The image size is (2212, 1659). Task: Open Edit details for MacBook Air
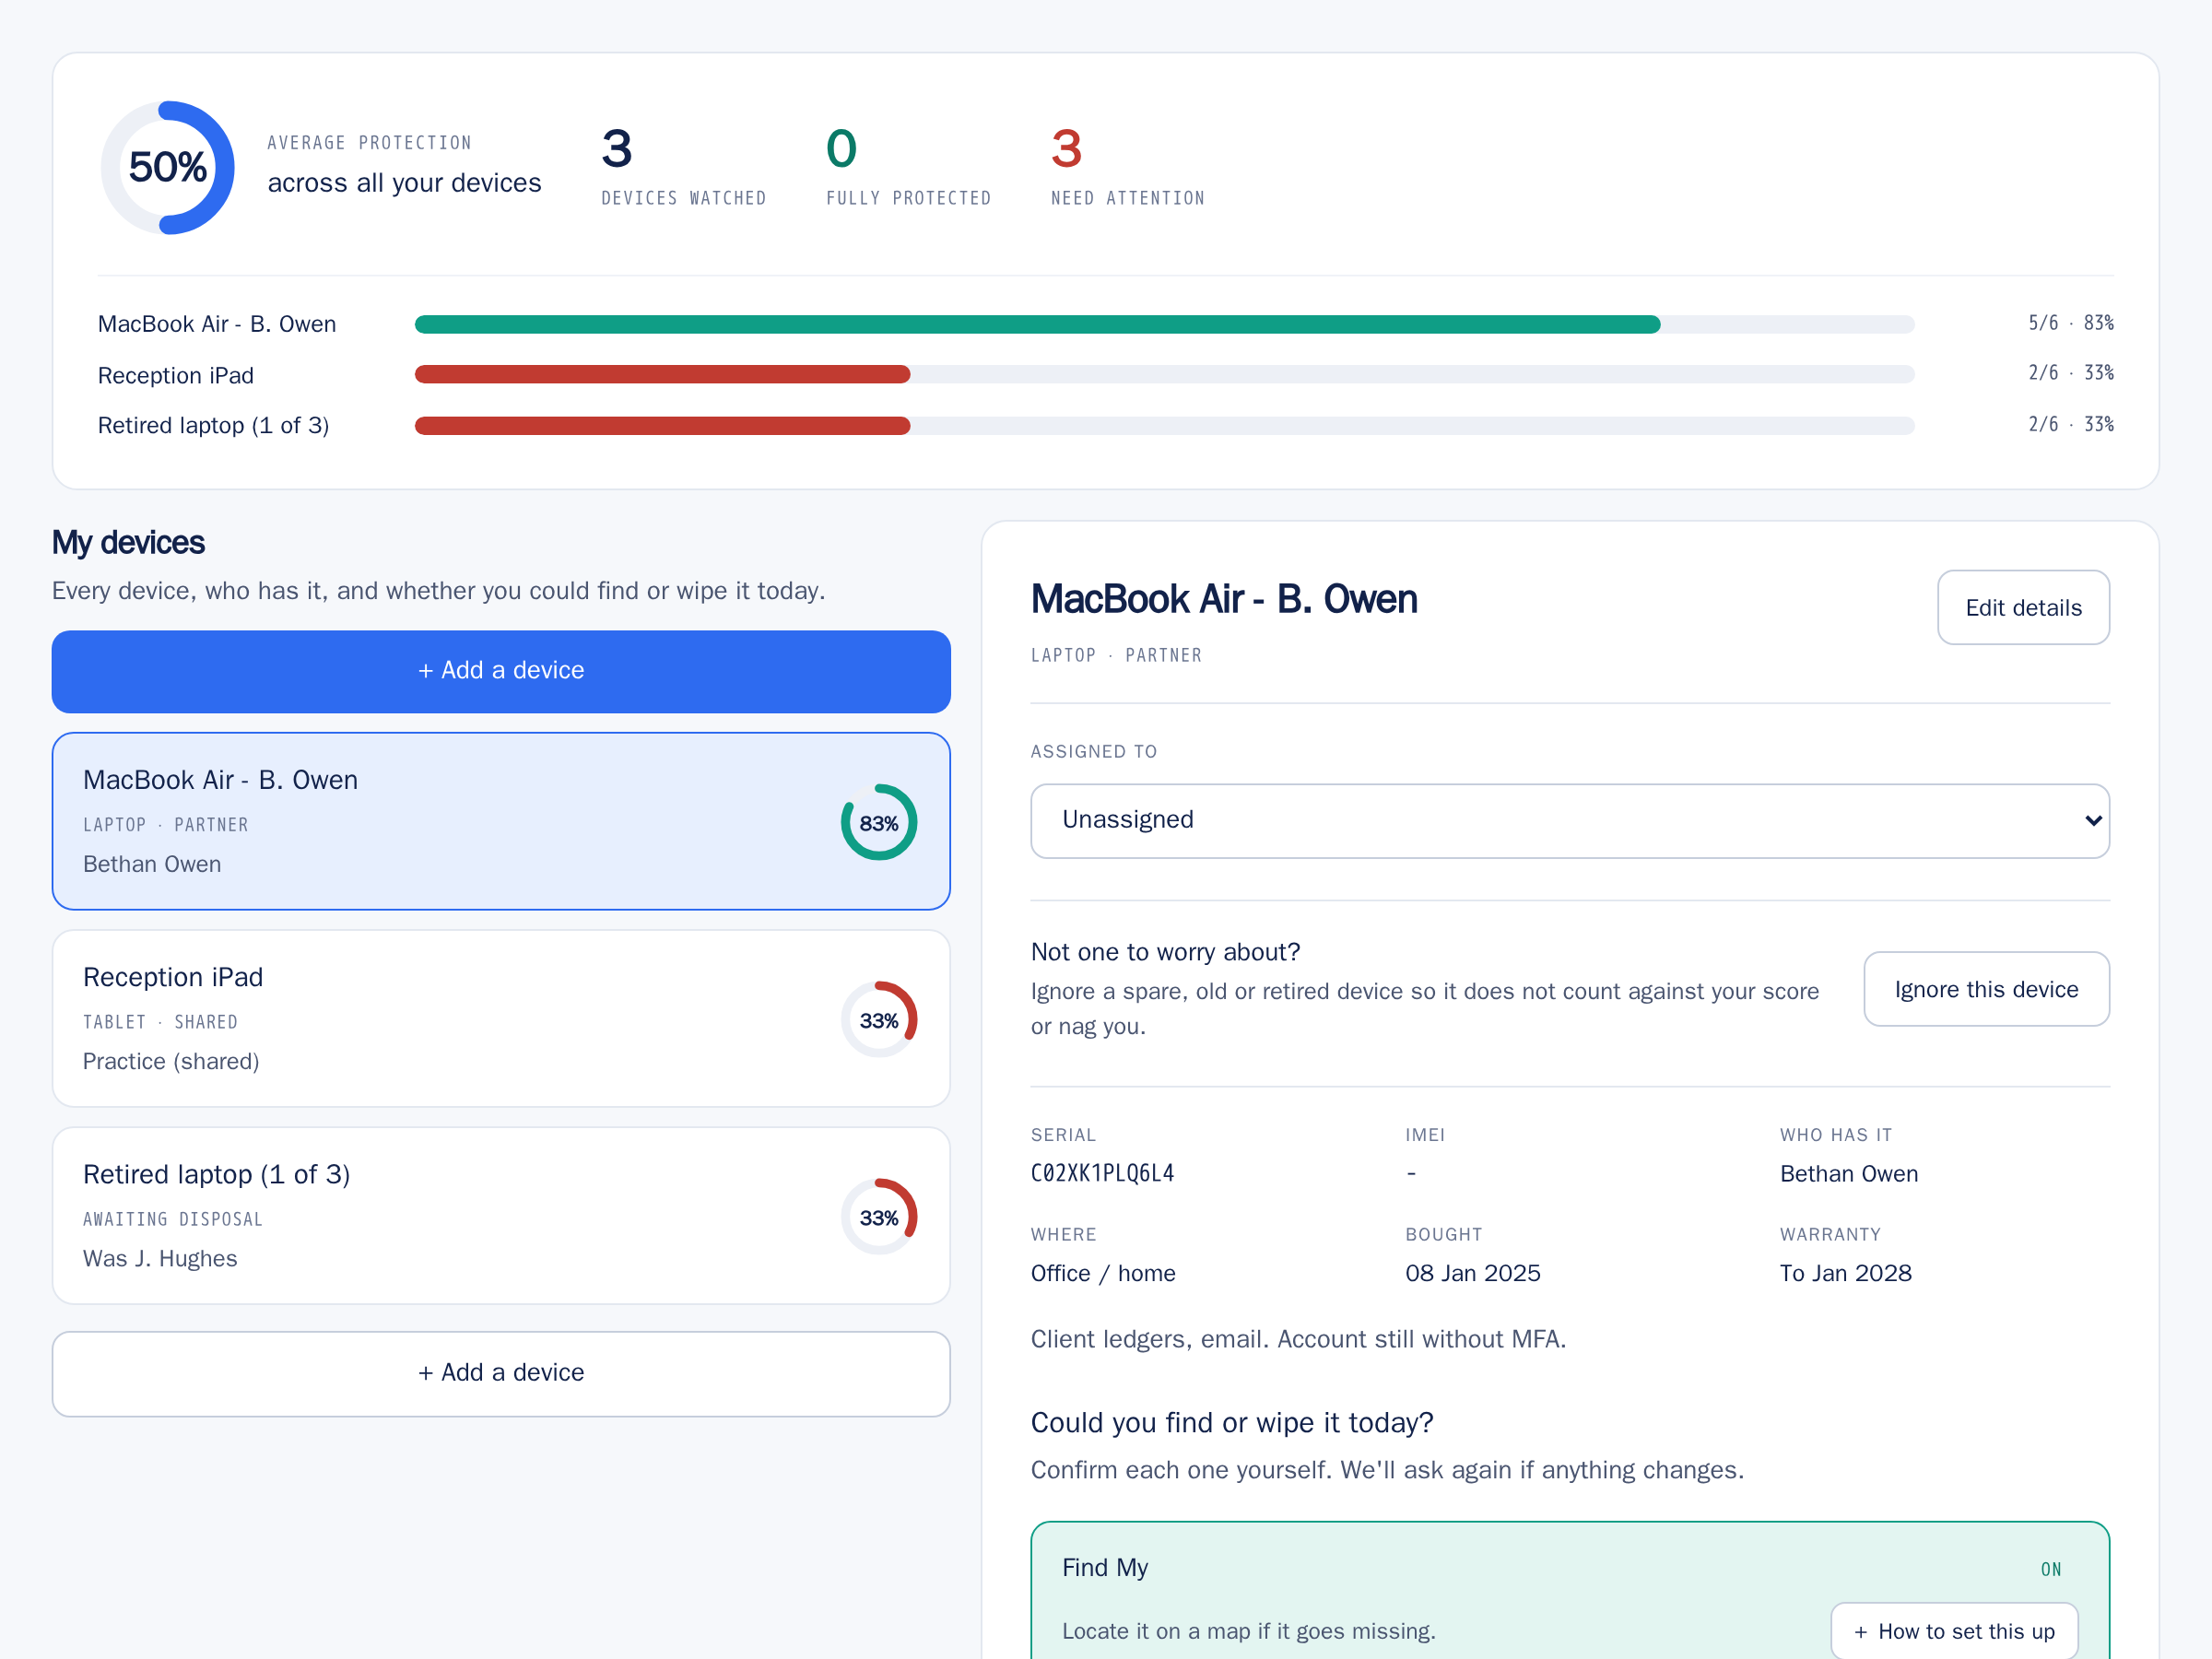(x=2023, y=607)
